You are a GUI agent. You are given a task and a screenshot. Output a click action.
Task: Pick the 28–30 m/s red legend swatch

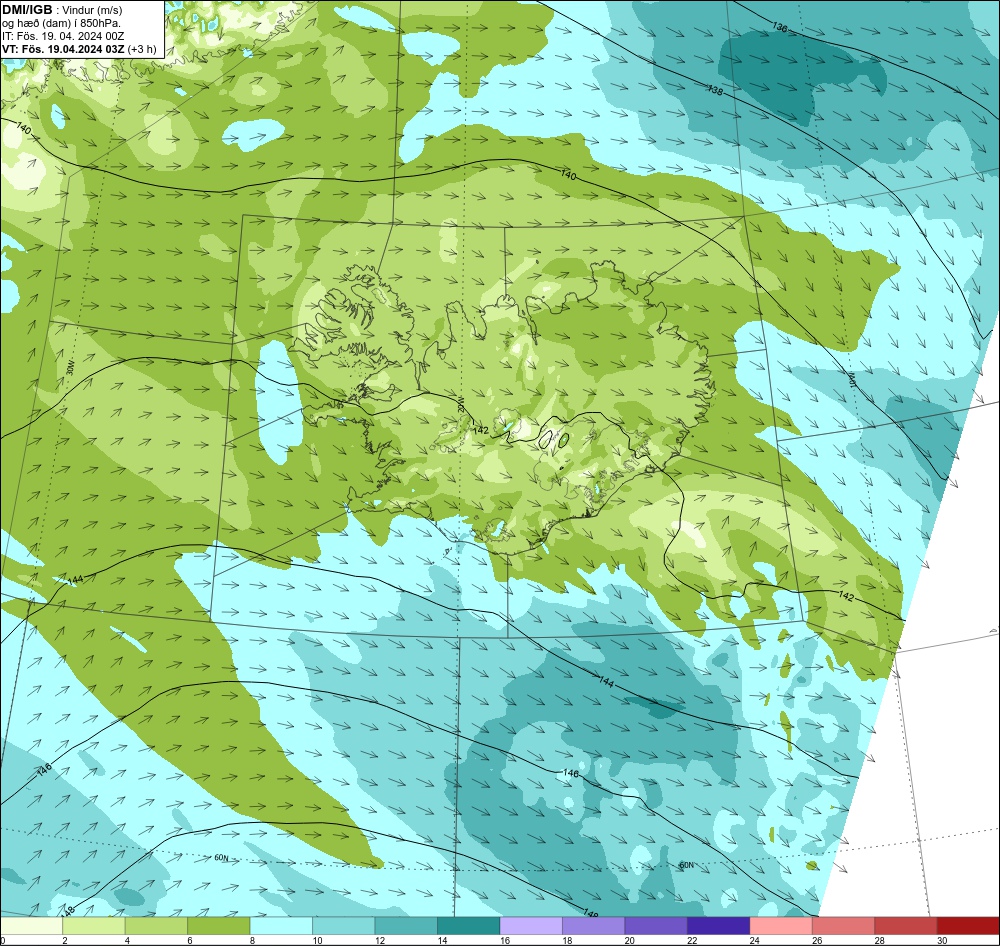coord(906,926)
